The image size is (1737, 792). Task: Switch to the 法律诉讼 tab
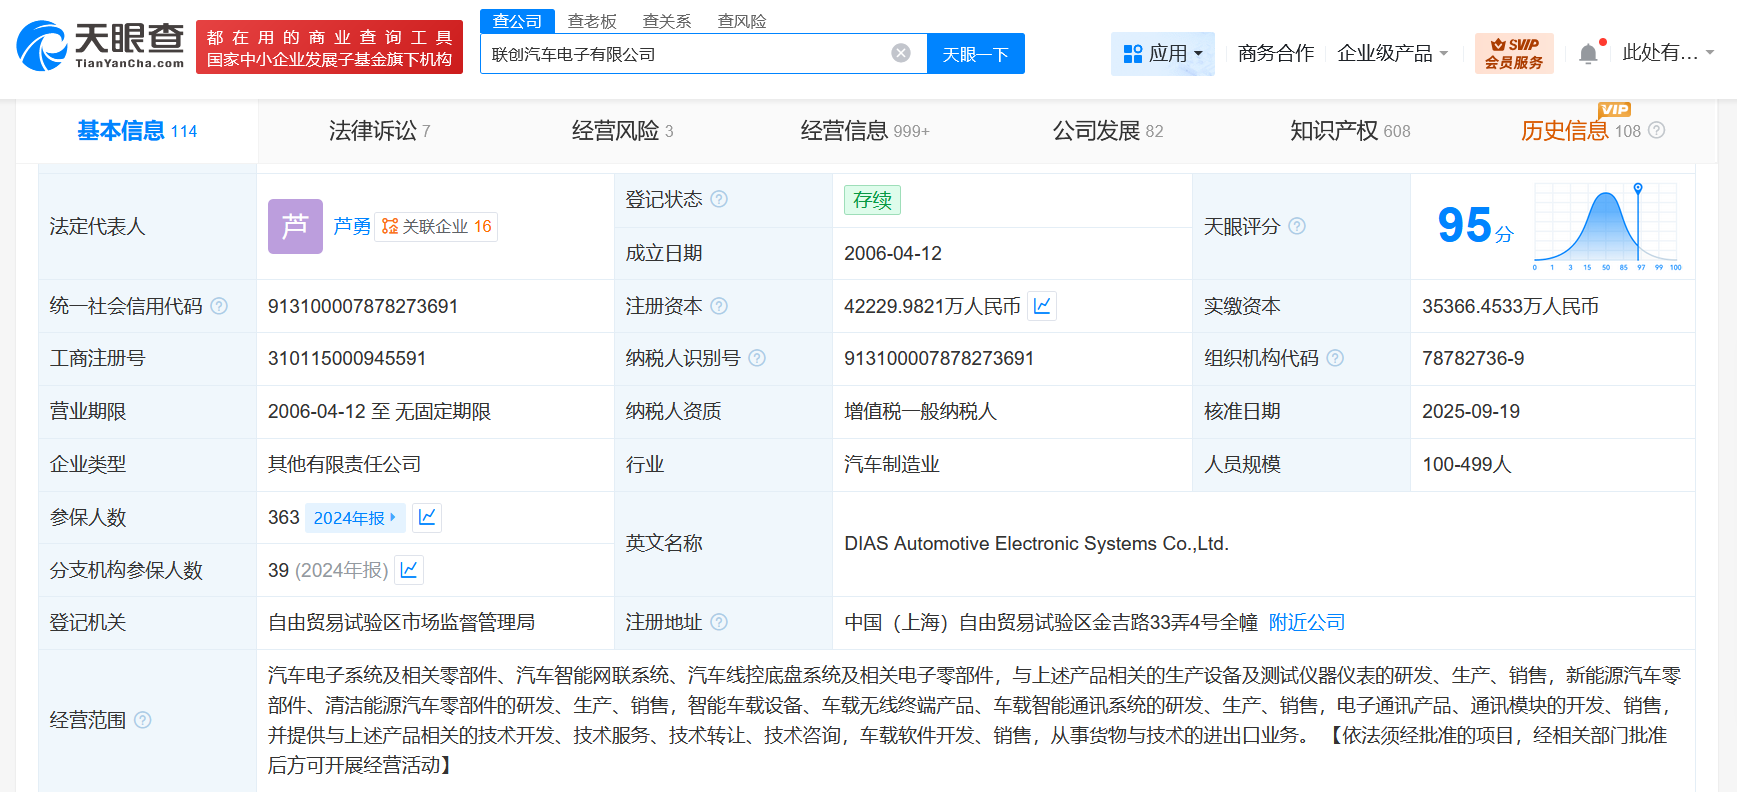click(x=379, y=131)
